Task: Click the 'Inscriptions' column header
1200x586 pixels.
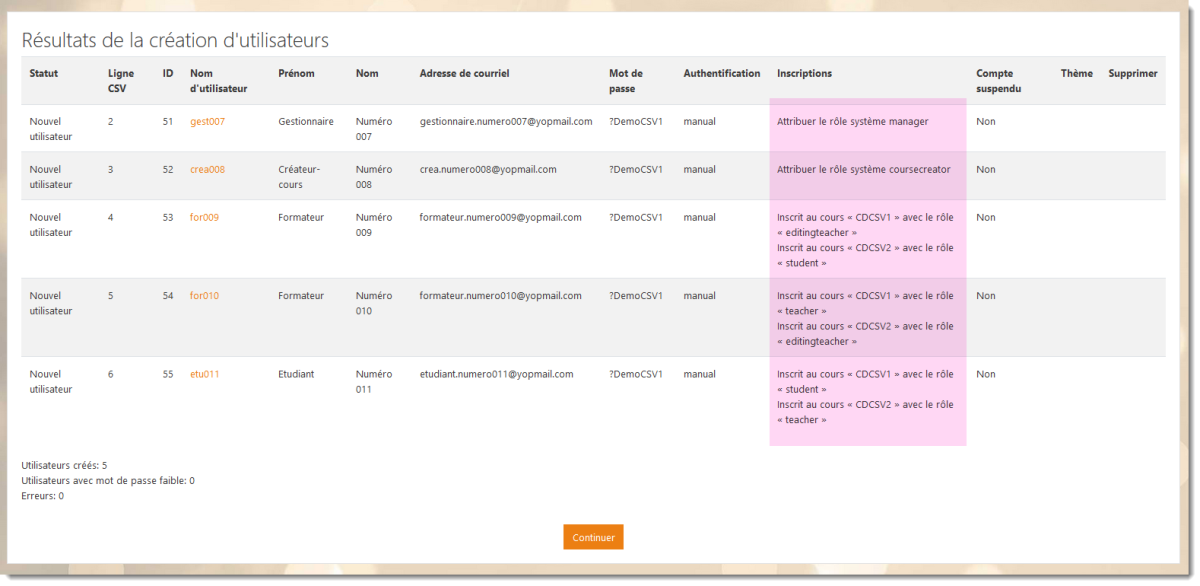Action: click(804, 74)
